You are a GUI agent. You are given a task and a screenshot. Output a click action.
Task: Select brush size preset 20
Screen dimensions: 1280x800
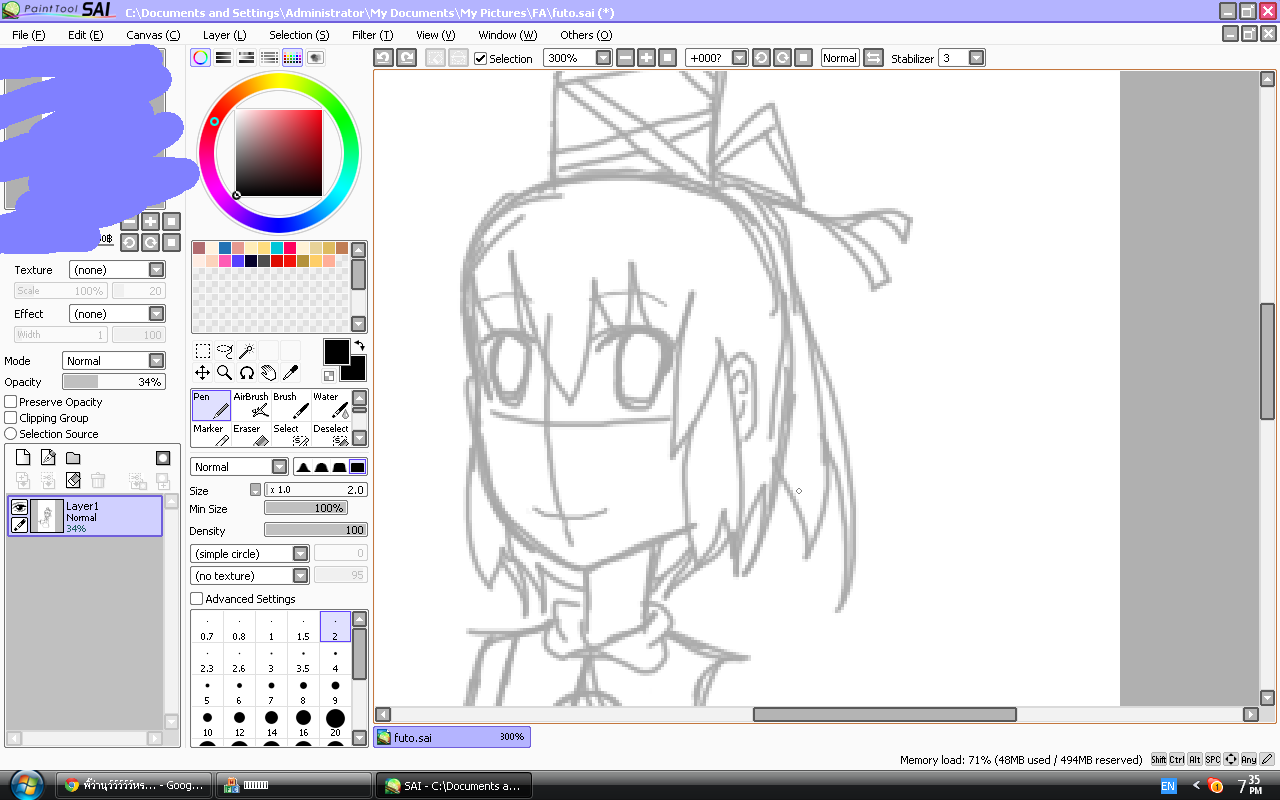coord(335,724)
